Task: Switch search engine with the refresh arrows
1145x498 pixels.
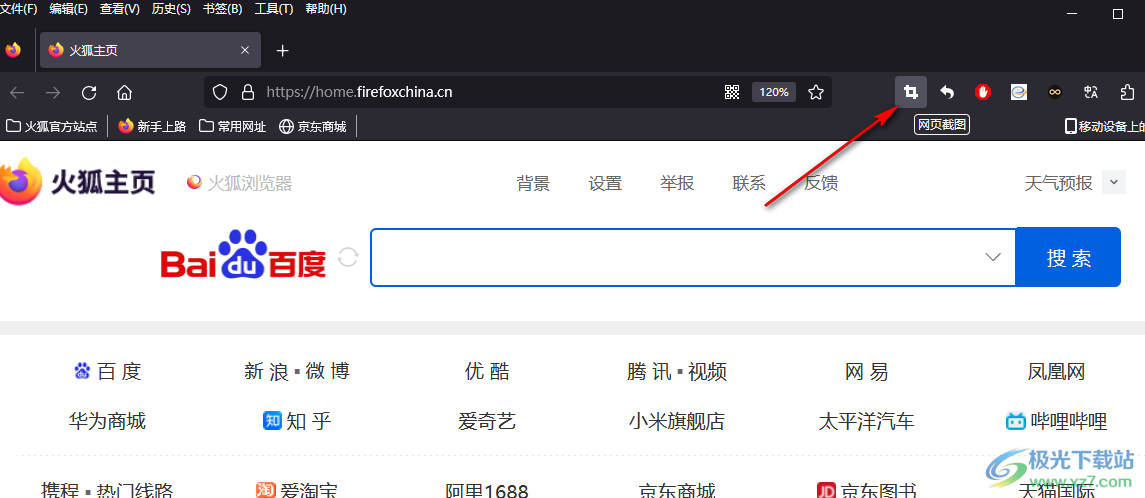Action: pyautogui.click(x=348, y=257)
